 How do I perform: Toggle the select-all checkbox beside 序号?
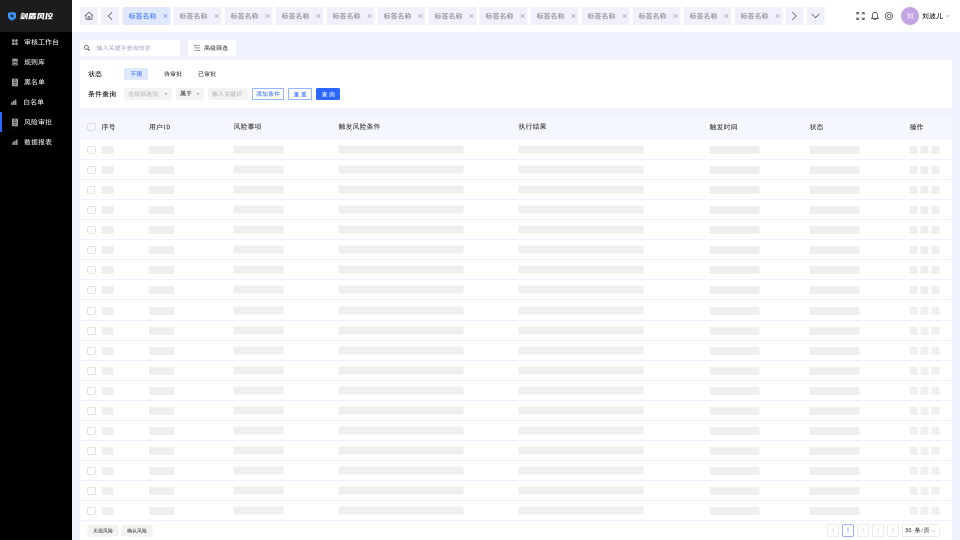tap(91, 127)
